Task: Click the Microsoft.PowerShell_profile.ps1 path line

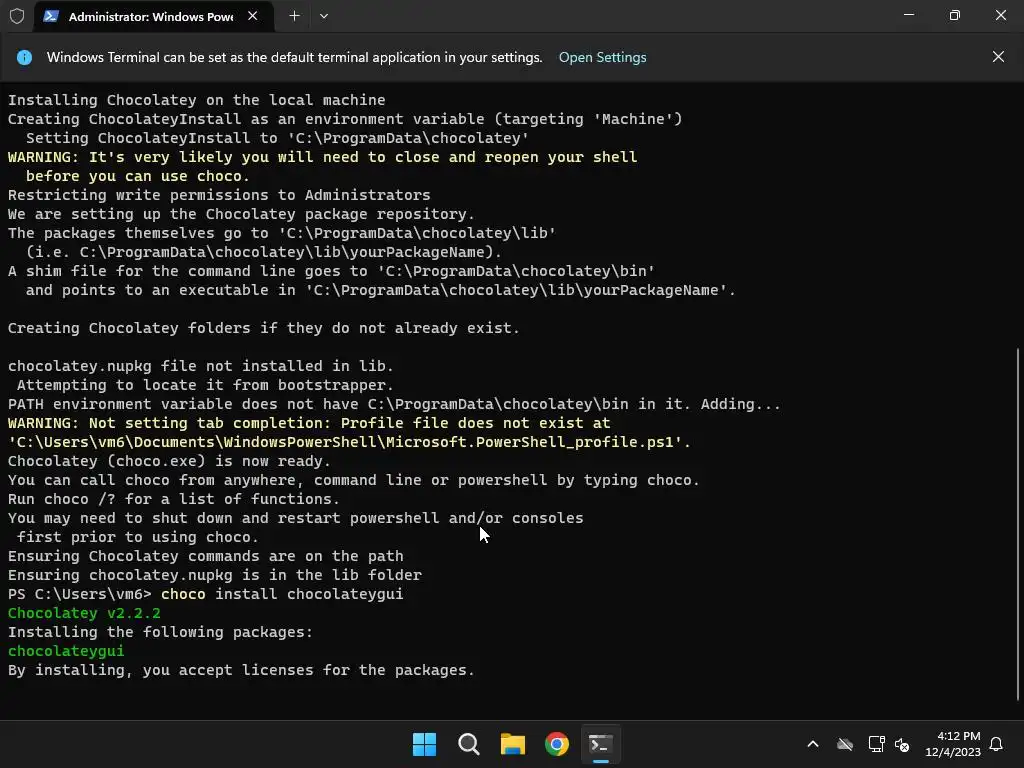Action: tap(349, 442)
